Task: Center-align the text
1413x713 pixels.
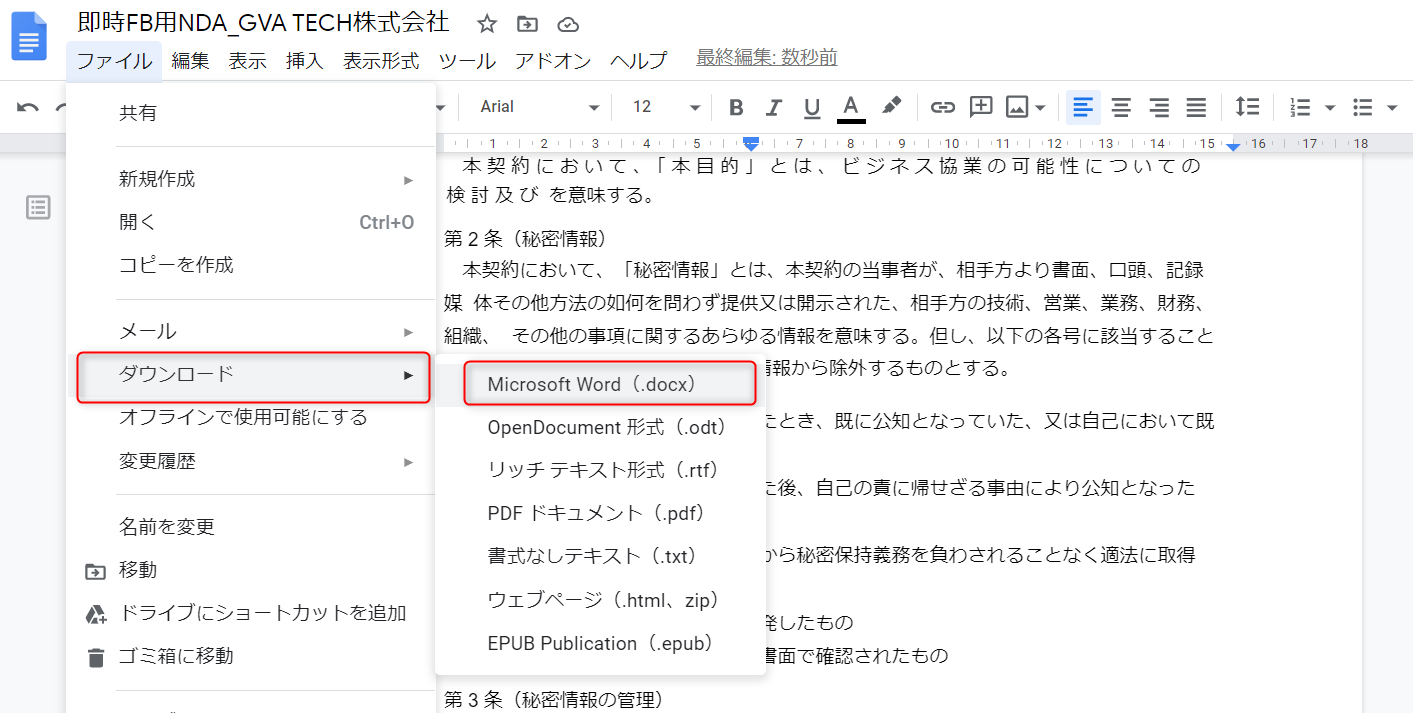Action: coord(1122,107)
